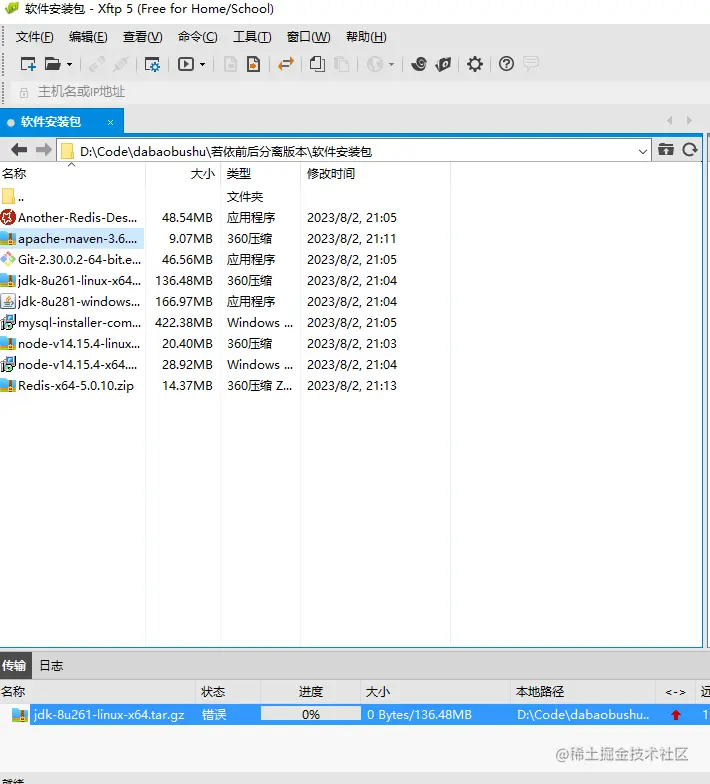This screenshot has width=710, height=784.
Task: Open the 帮助(H) menu
Action: pos(366,37)
